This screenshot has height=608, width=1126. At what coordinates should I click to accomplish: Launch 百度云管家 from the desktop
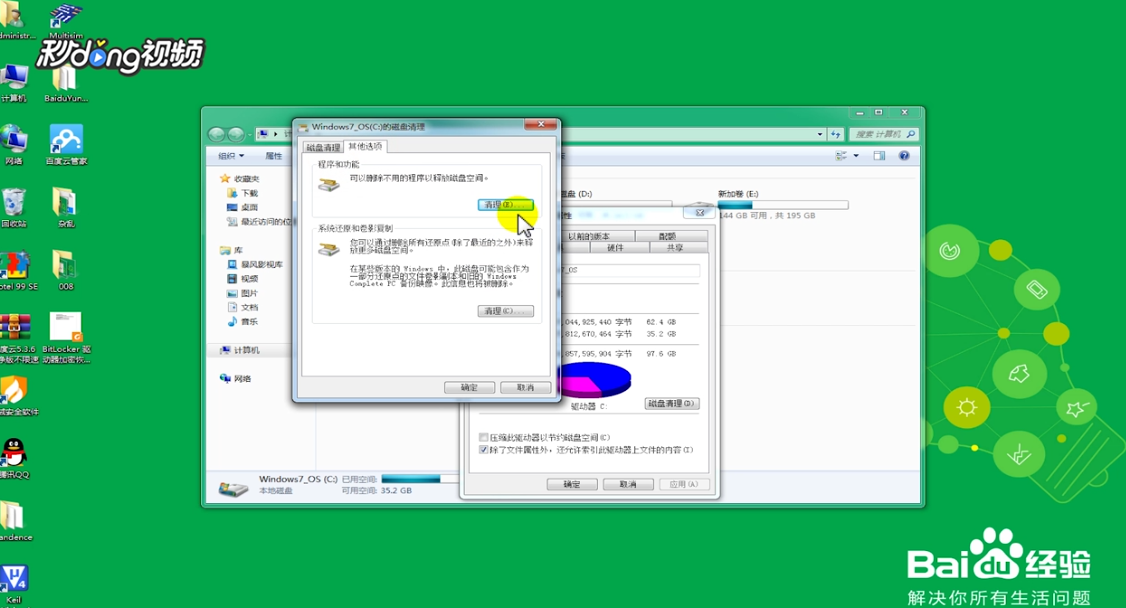66,145
